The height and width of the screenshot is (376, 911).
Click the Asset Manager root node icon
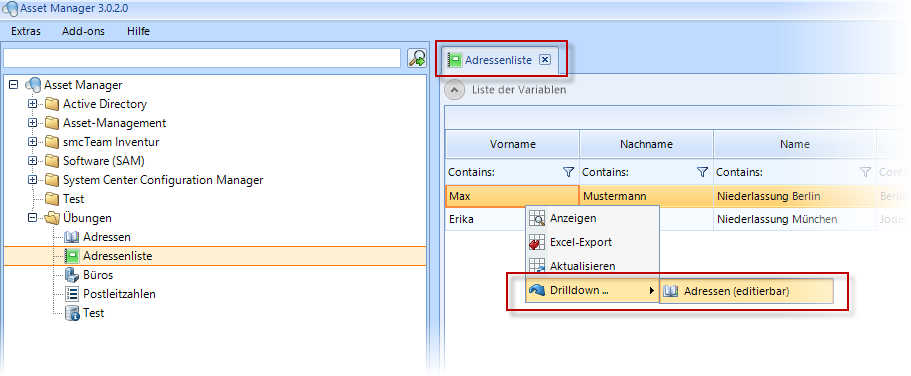[x=33, y=85]
